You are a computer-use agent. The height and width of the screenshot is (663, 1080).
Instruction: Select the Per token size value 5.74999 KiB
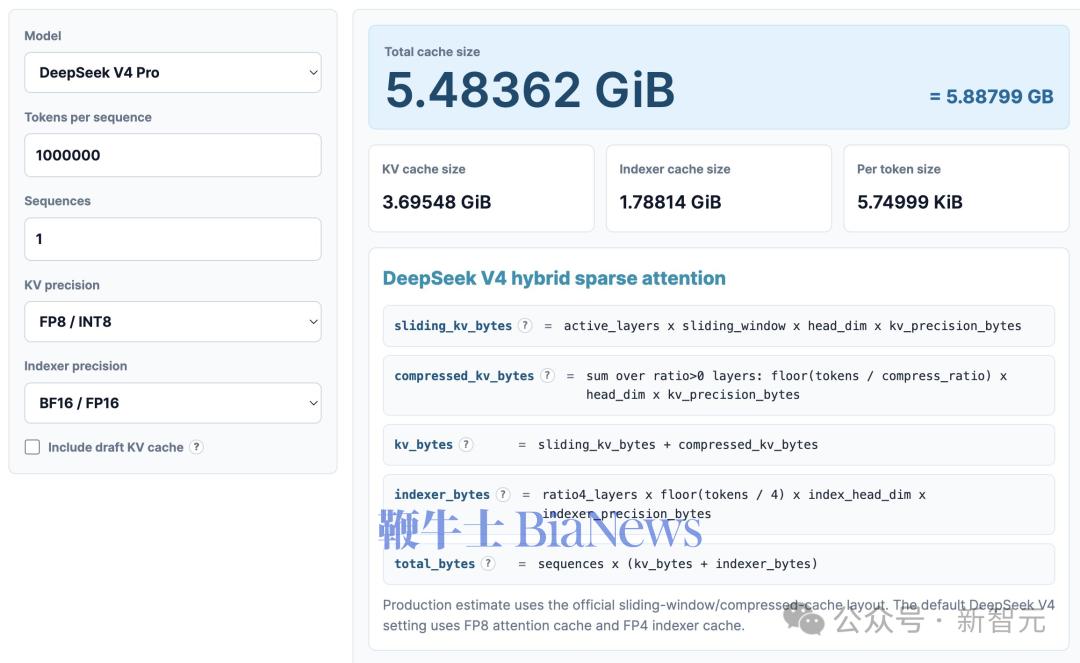[910, 202]
